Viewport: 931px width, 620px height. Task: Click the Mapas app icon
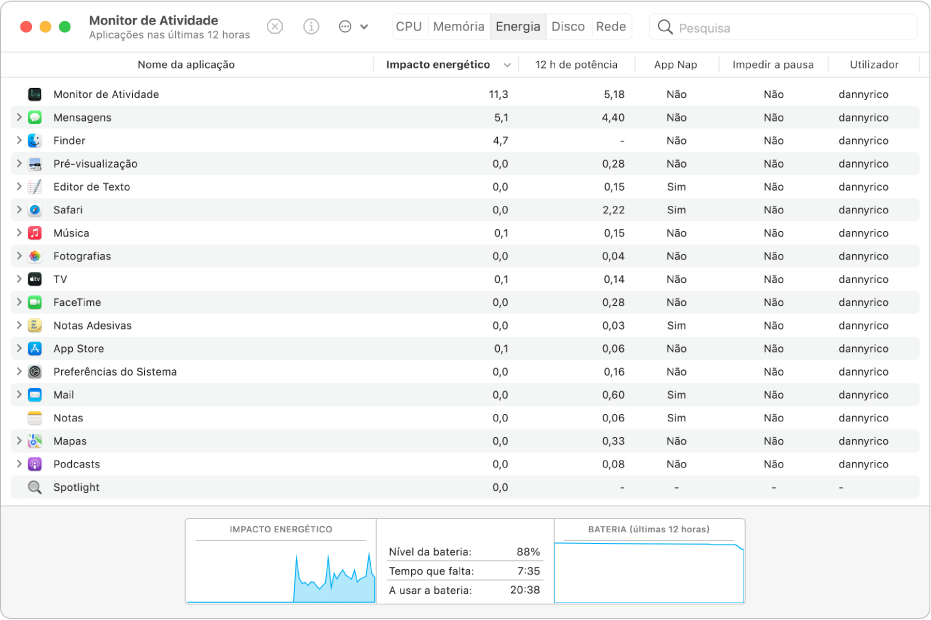point(35,441)
